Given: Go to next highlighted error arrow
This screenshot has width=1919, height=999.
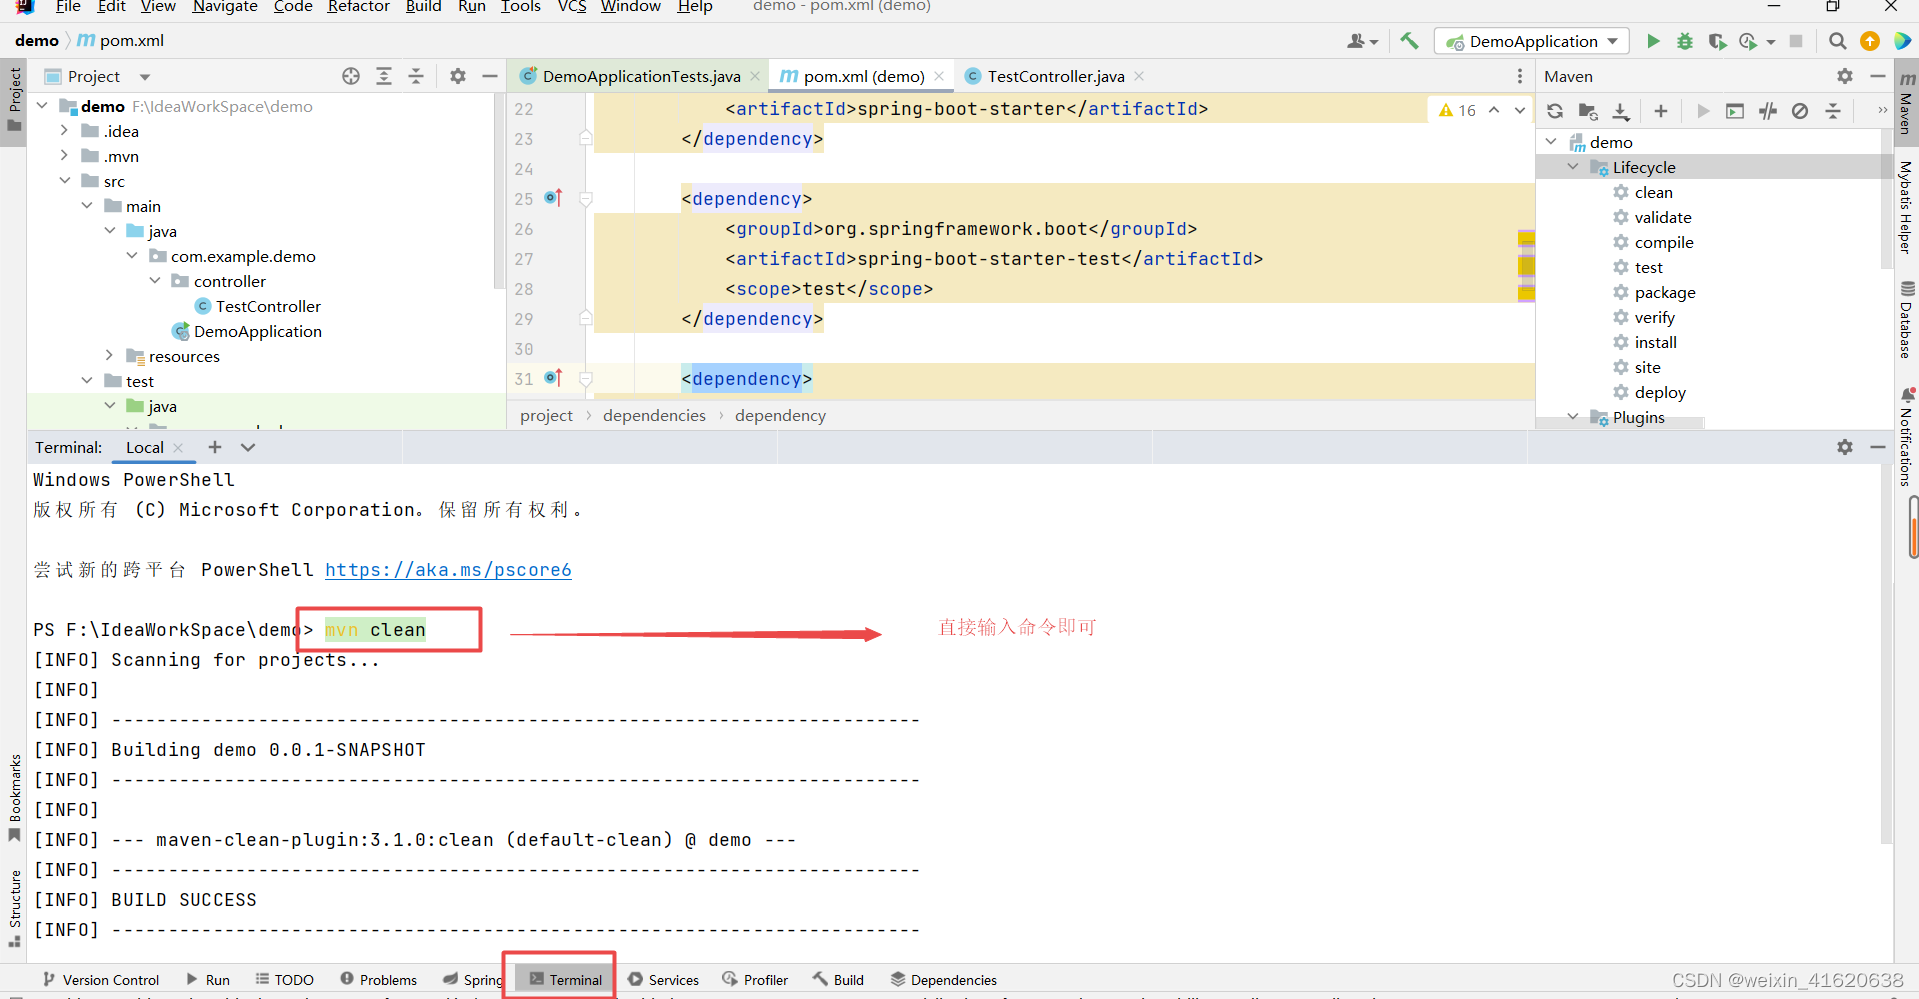Looking at the screenshot, I should pos(1520,110).
